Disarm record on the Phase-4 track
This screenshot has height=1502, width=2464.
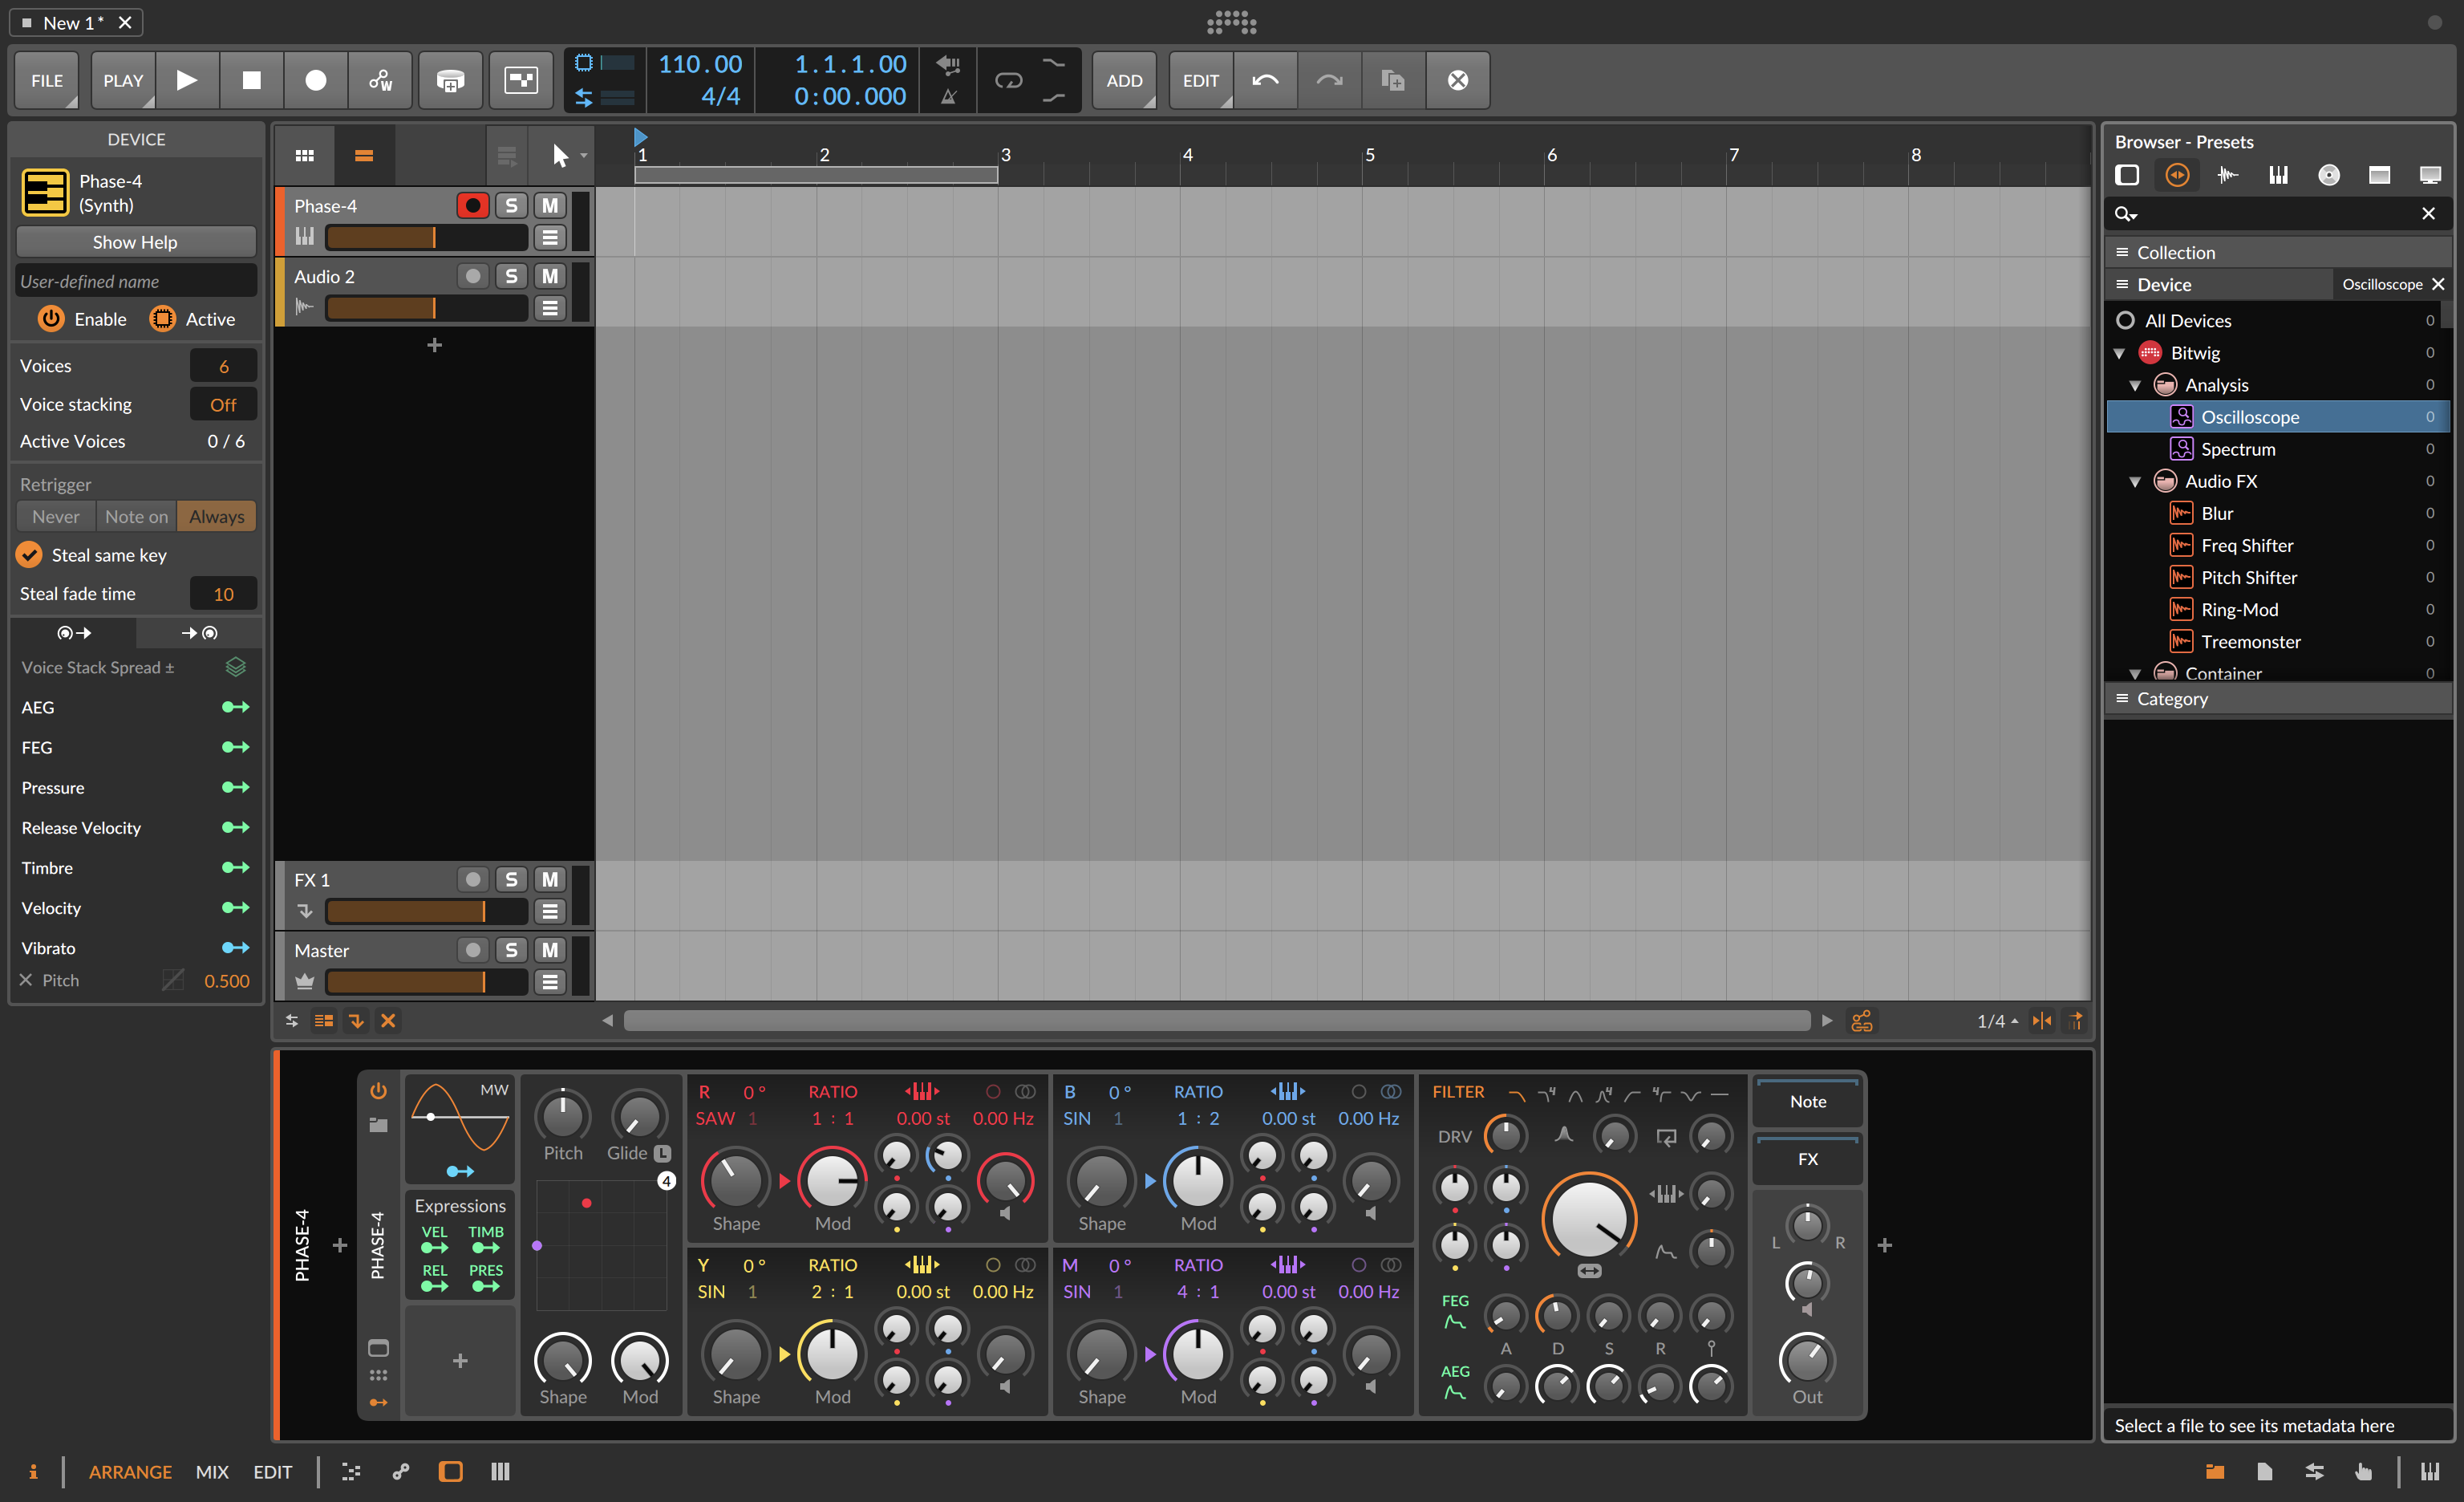coord(472,205)
